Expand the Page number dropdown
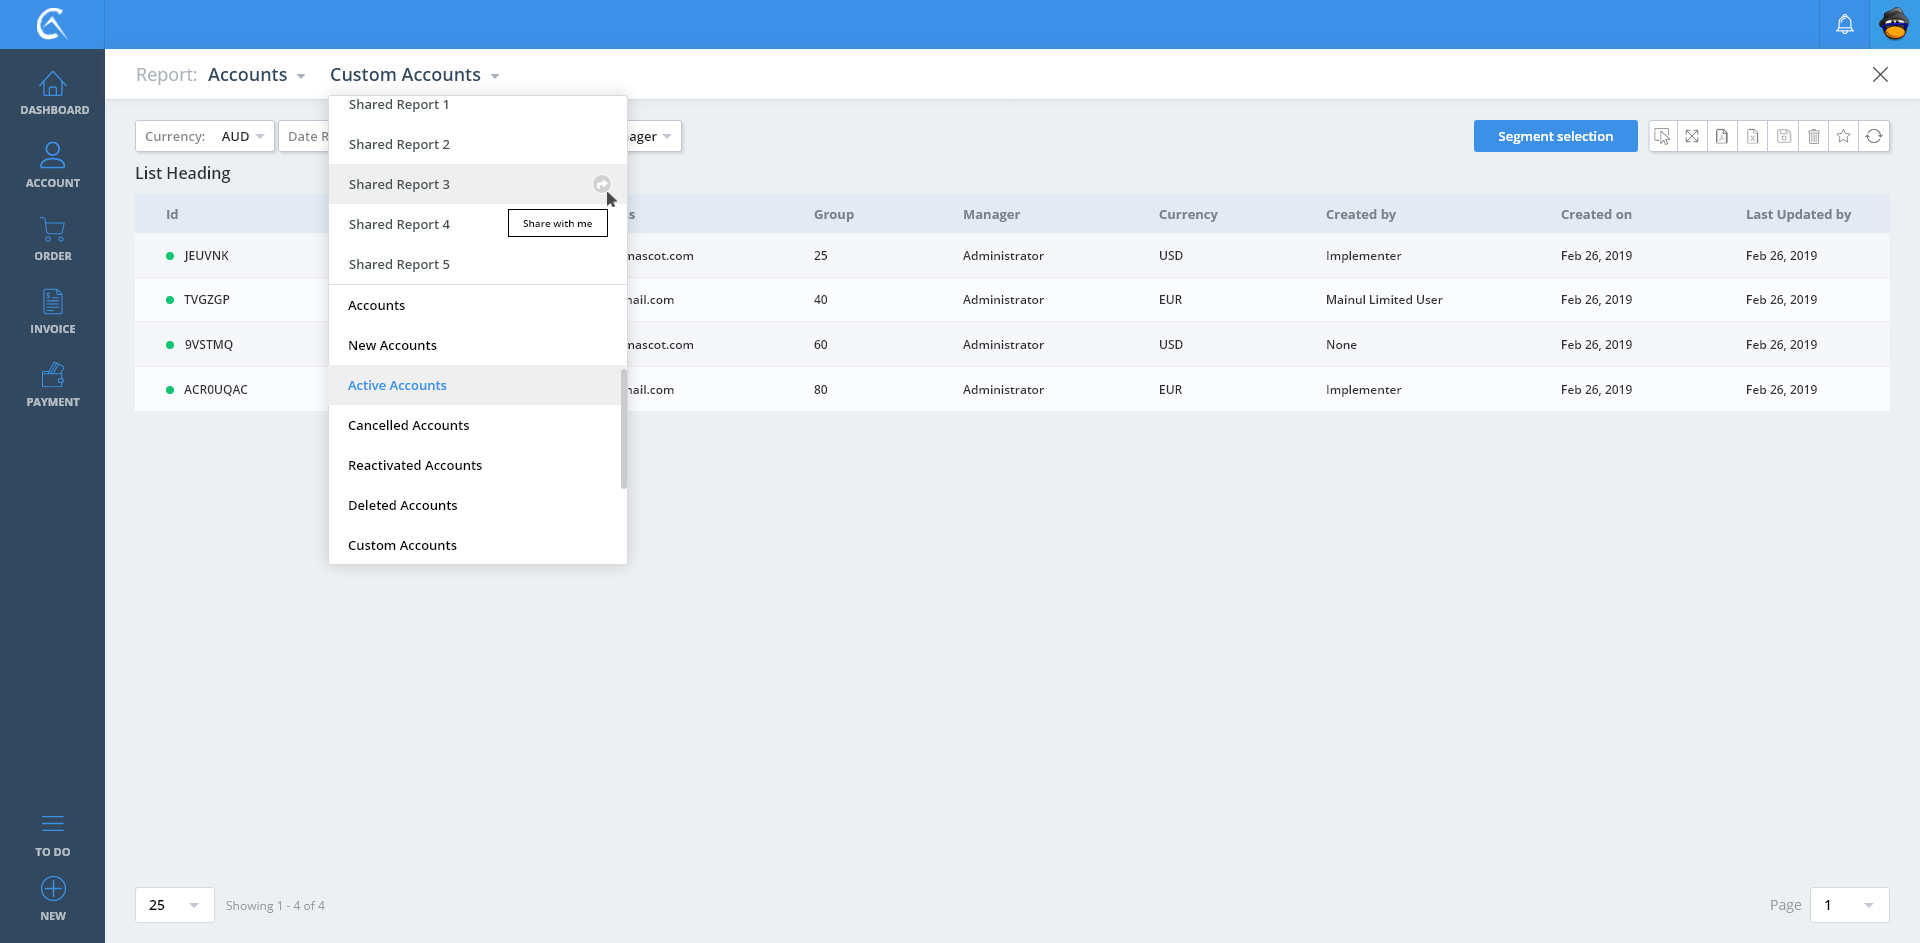Screen dimensions: 1920x943 [1848, 905]
